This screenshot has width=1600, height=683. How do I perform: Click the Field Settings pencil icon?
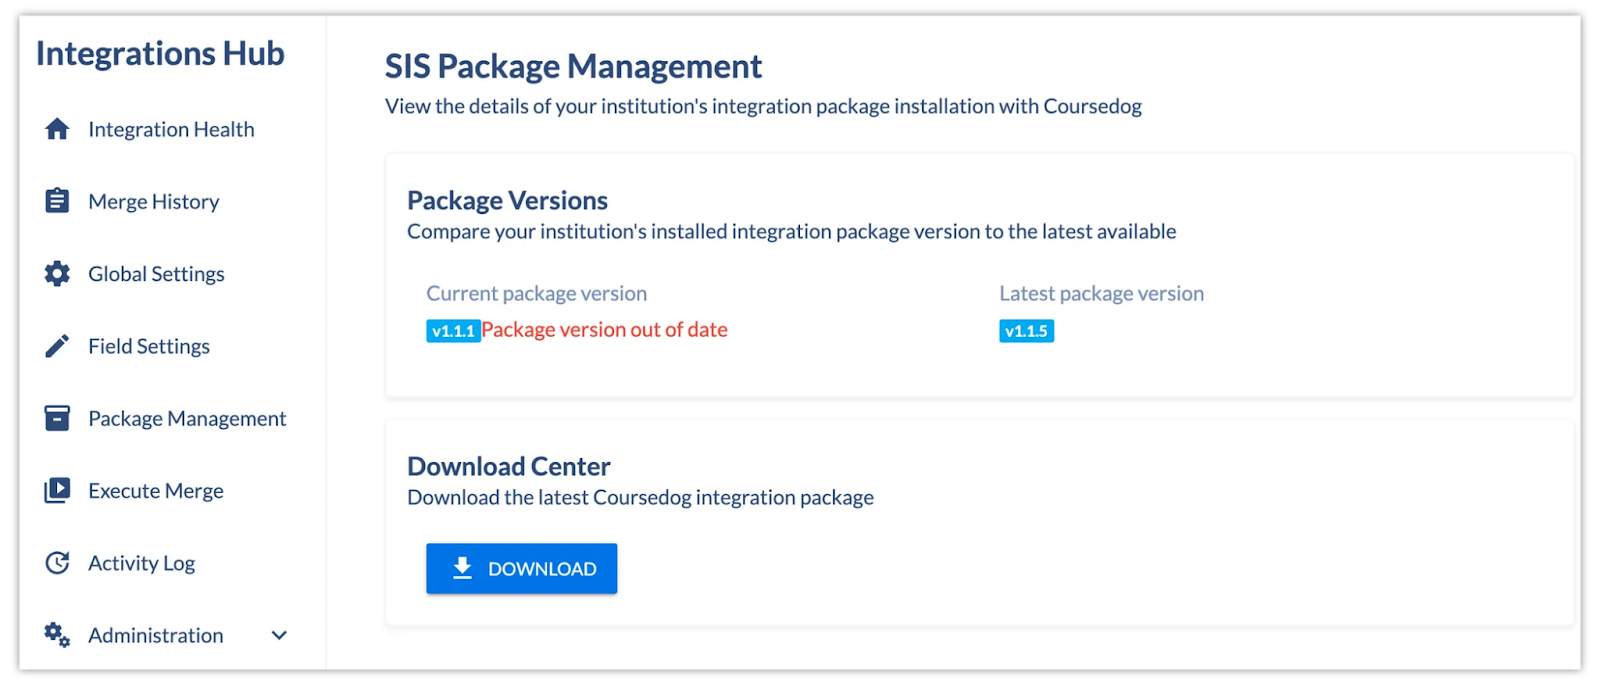(x=57, y=346)
